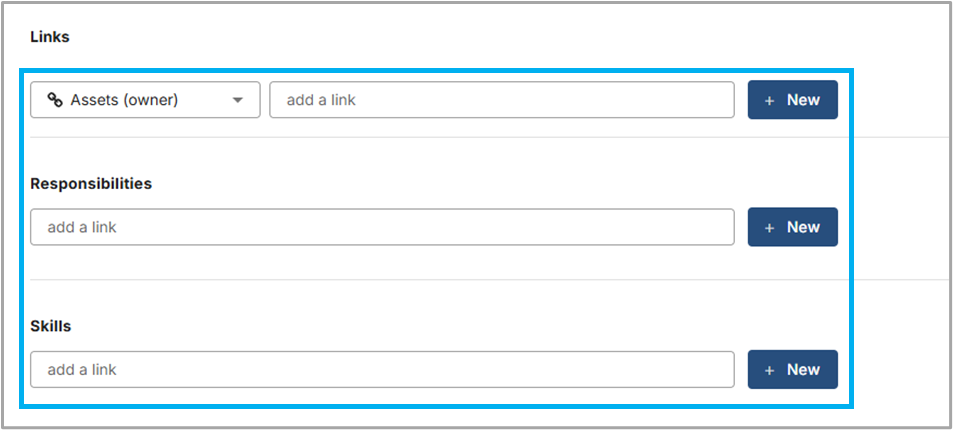Select the Assets (owner) text in the combo box
Viewport: 953px width, 430px height.
tap(124, 100)
